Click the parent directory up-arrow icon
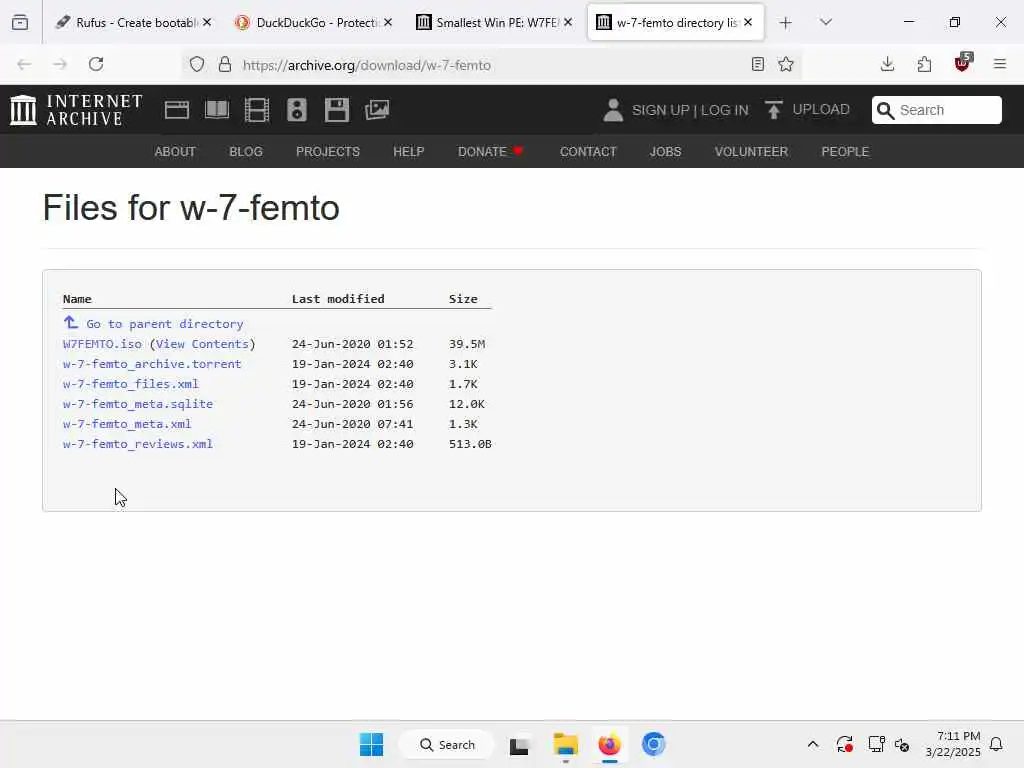The width and height of the screenshot is (1024, 768). 71,322
